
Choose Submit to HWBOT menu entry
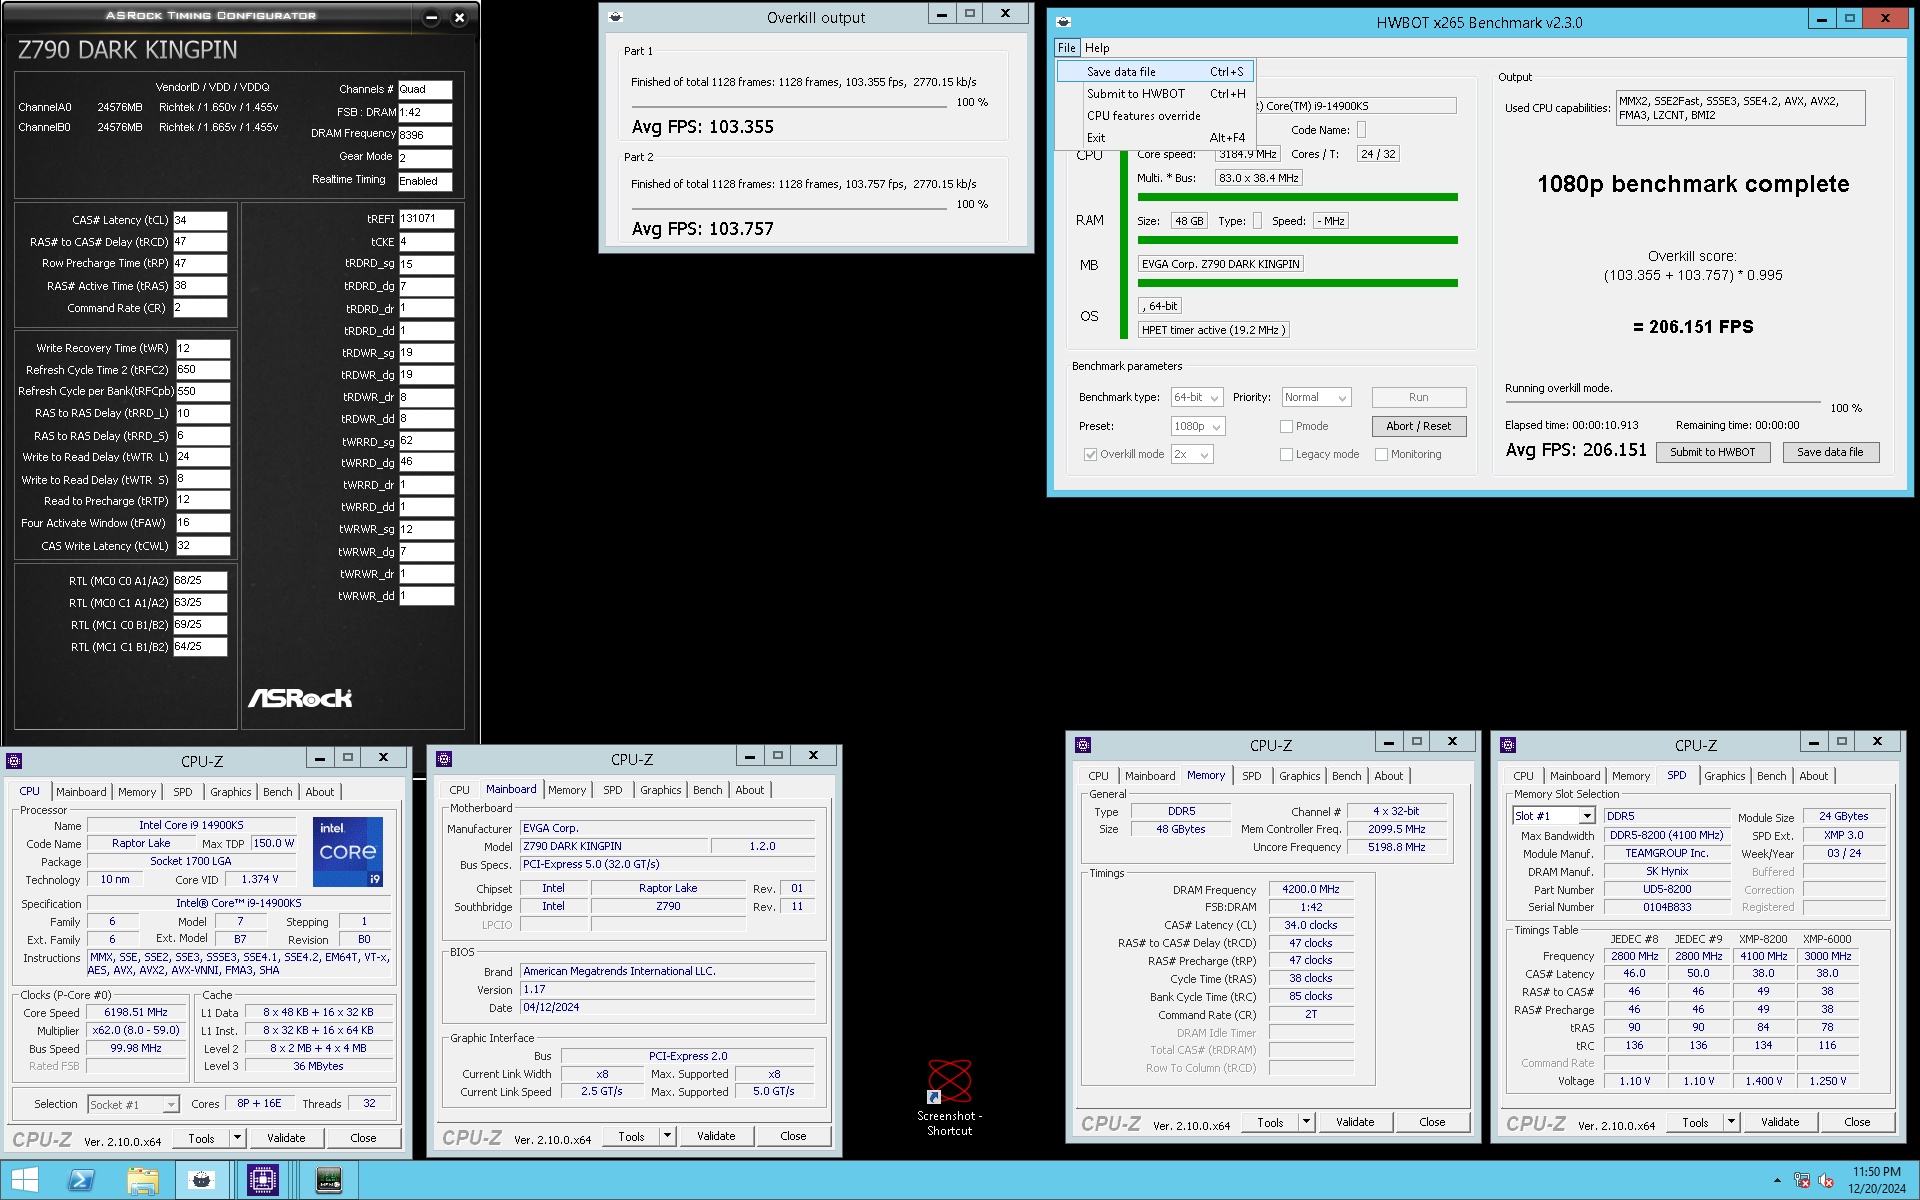point(1156,94)
